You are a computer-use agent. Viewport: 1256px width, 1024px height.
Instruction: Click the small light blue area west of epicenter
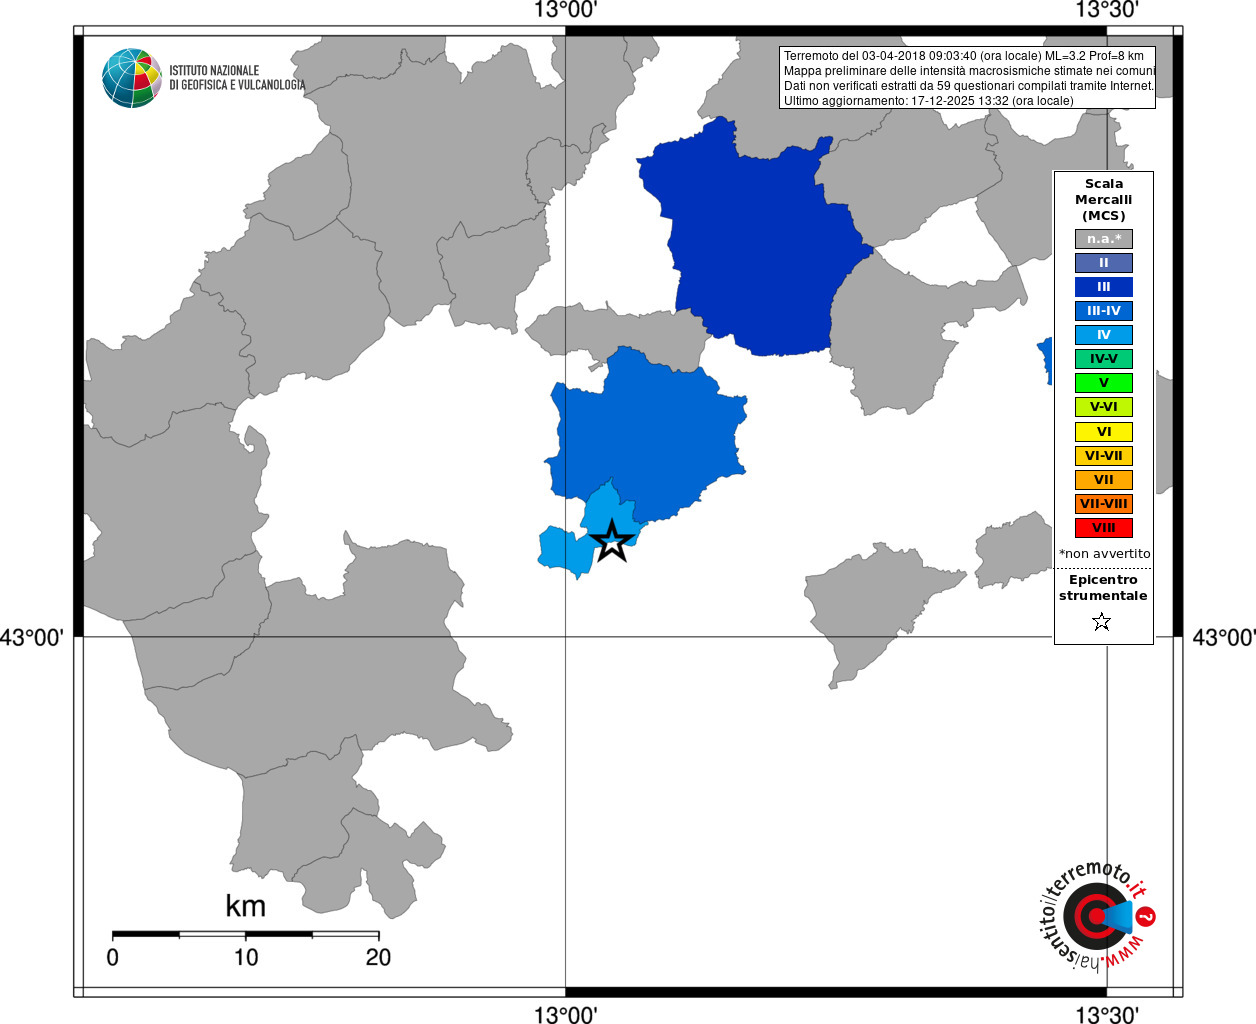(565, 552)
